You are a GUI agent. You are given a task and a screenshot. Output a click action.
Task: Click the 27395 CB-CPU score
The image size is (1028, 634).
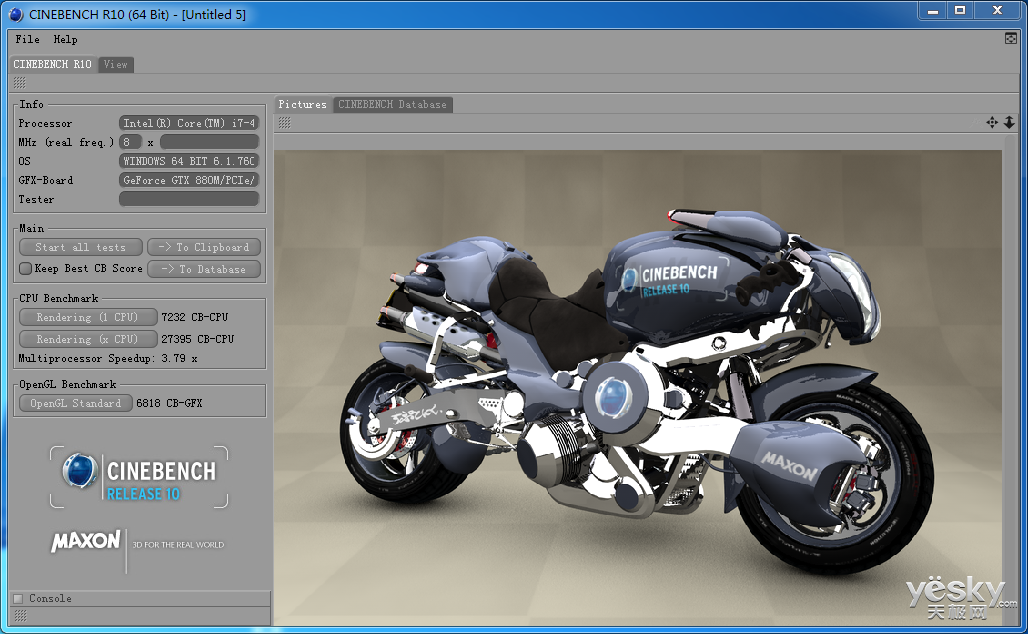click(197, 339)
